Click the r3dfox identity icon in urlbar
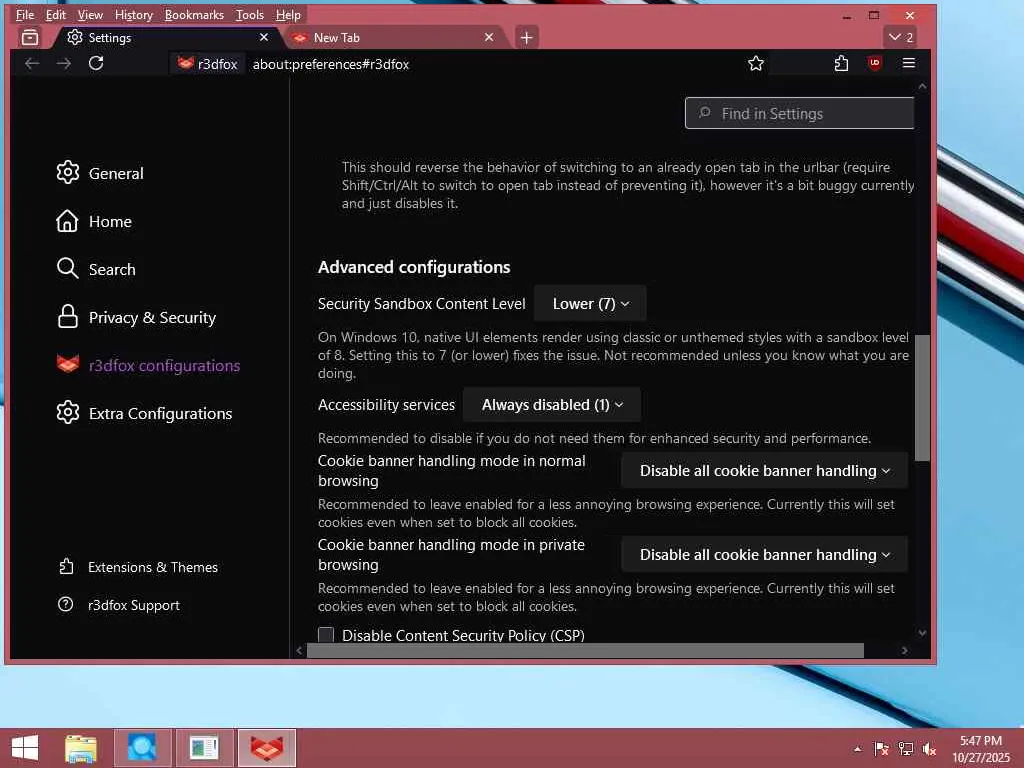The image size is (1024, 768). click(x=208, y=64)
